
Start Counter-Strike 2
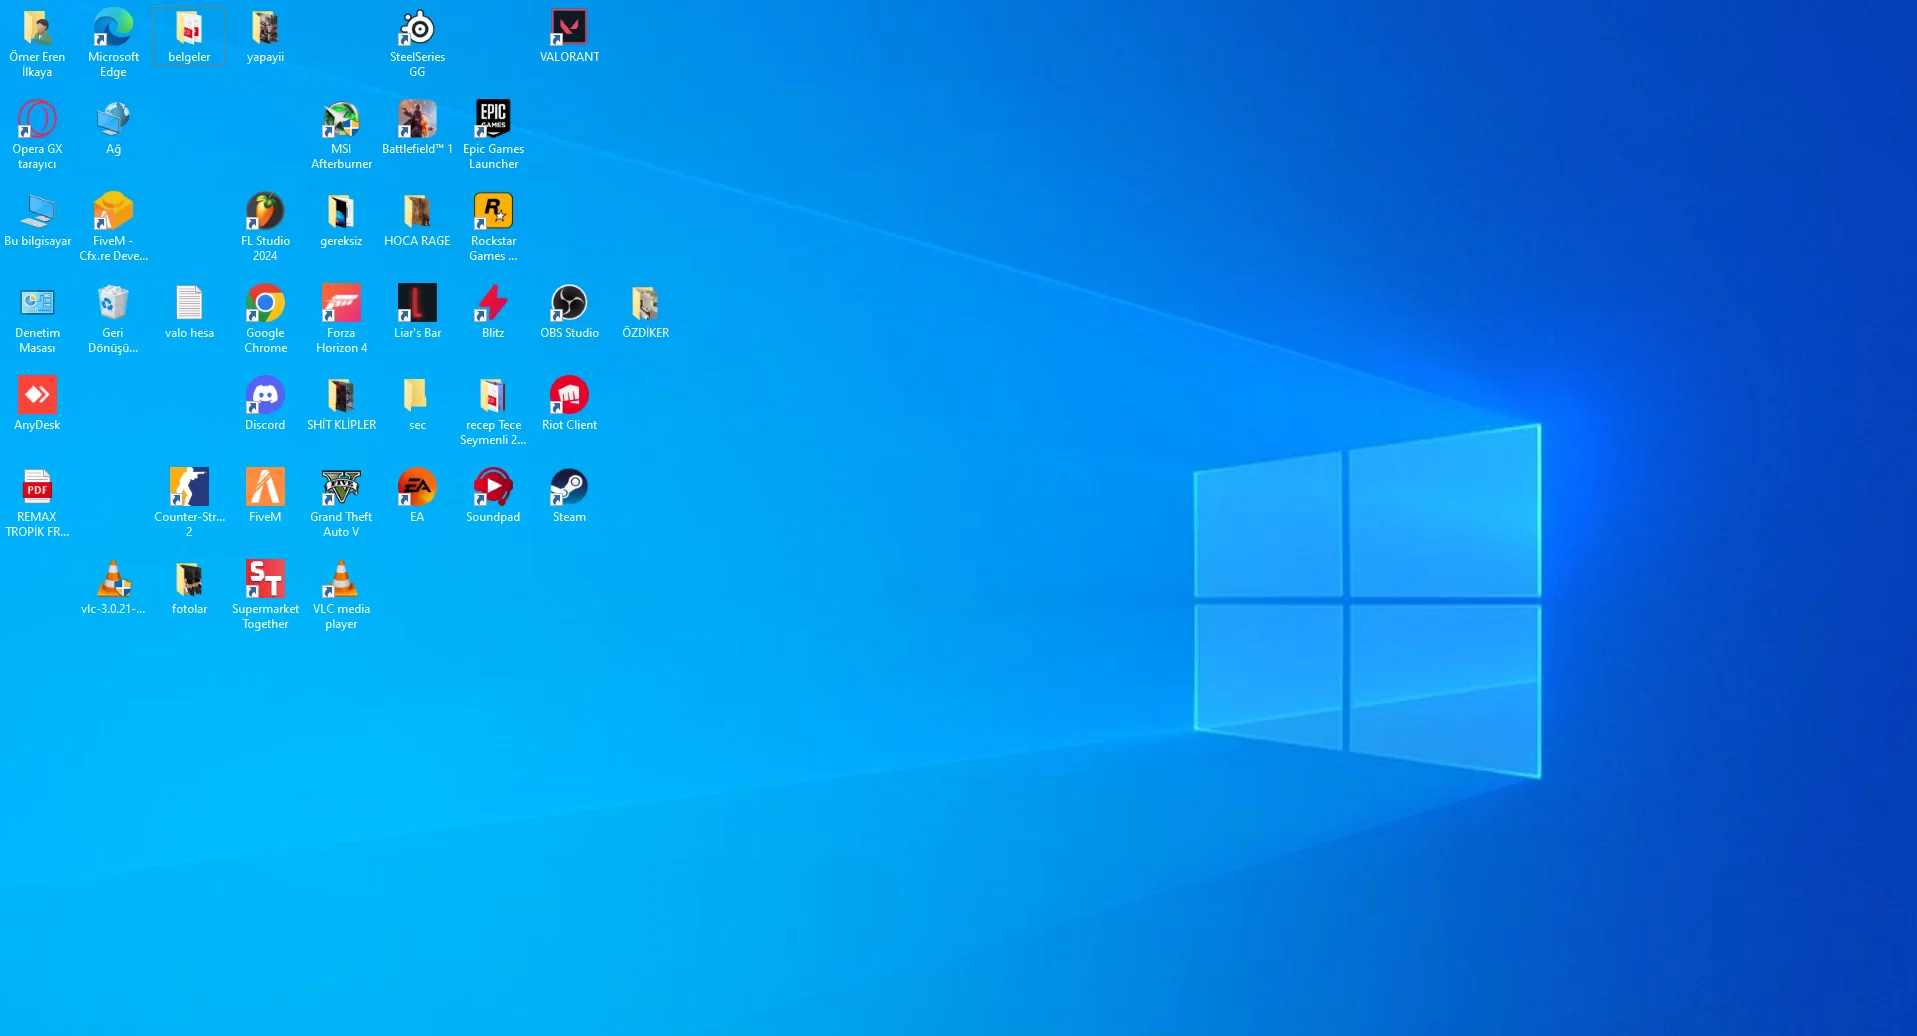pos(189,487)
